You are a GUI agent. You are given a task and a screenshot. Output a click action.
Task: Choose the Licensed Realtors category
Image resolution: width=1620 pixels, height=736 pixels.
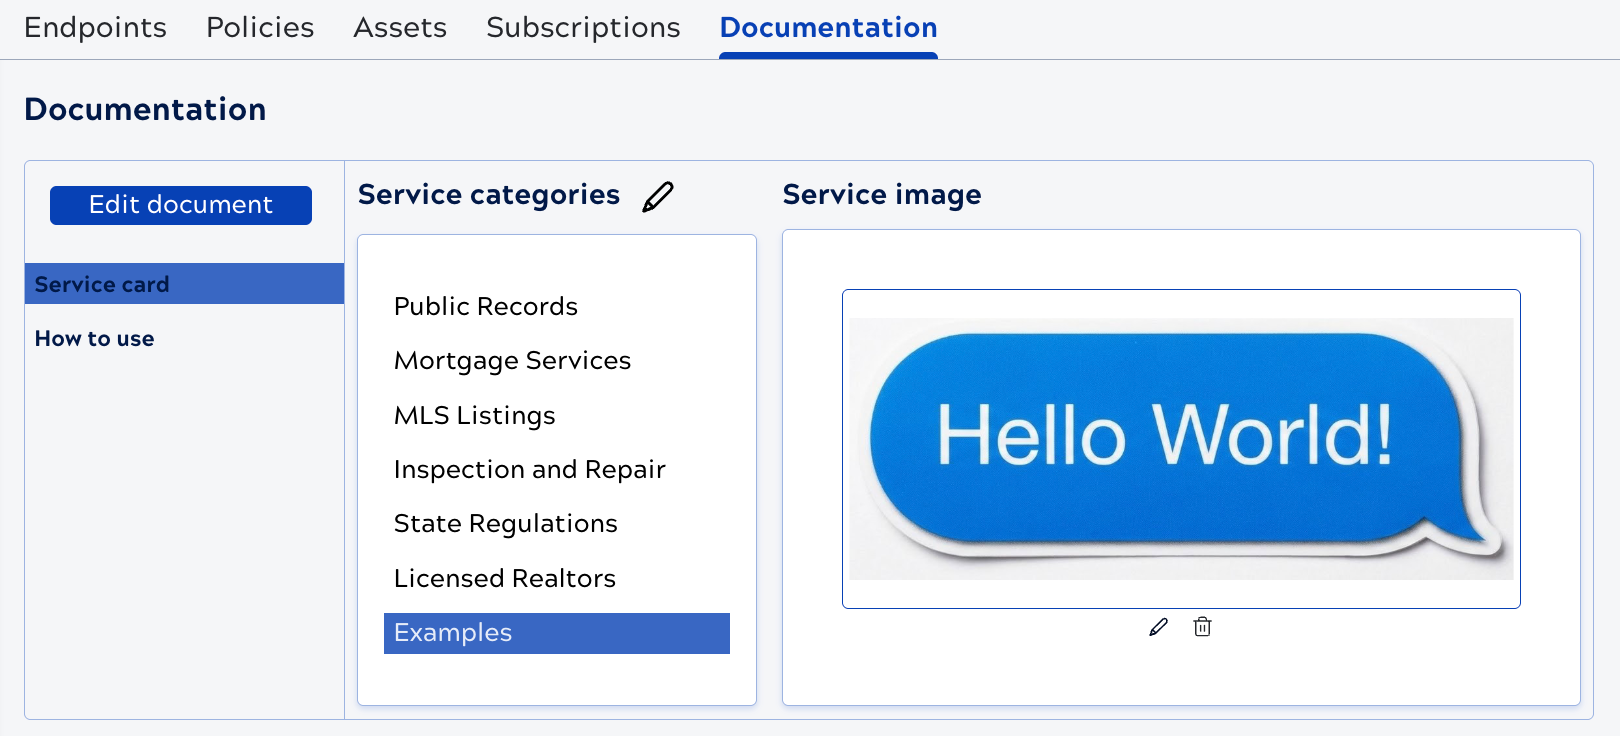point(505,578)
